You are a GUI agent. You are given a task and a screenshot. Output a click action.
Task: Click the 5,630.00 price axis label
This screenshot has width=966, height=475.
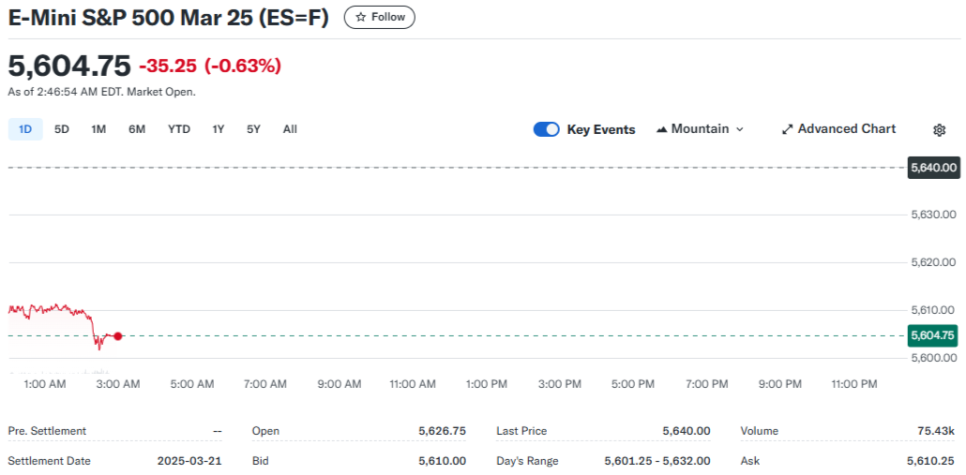933,215
